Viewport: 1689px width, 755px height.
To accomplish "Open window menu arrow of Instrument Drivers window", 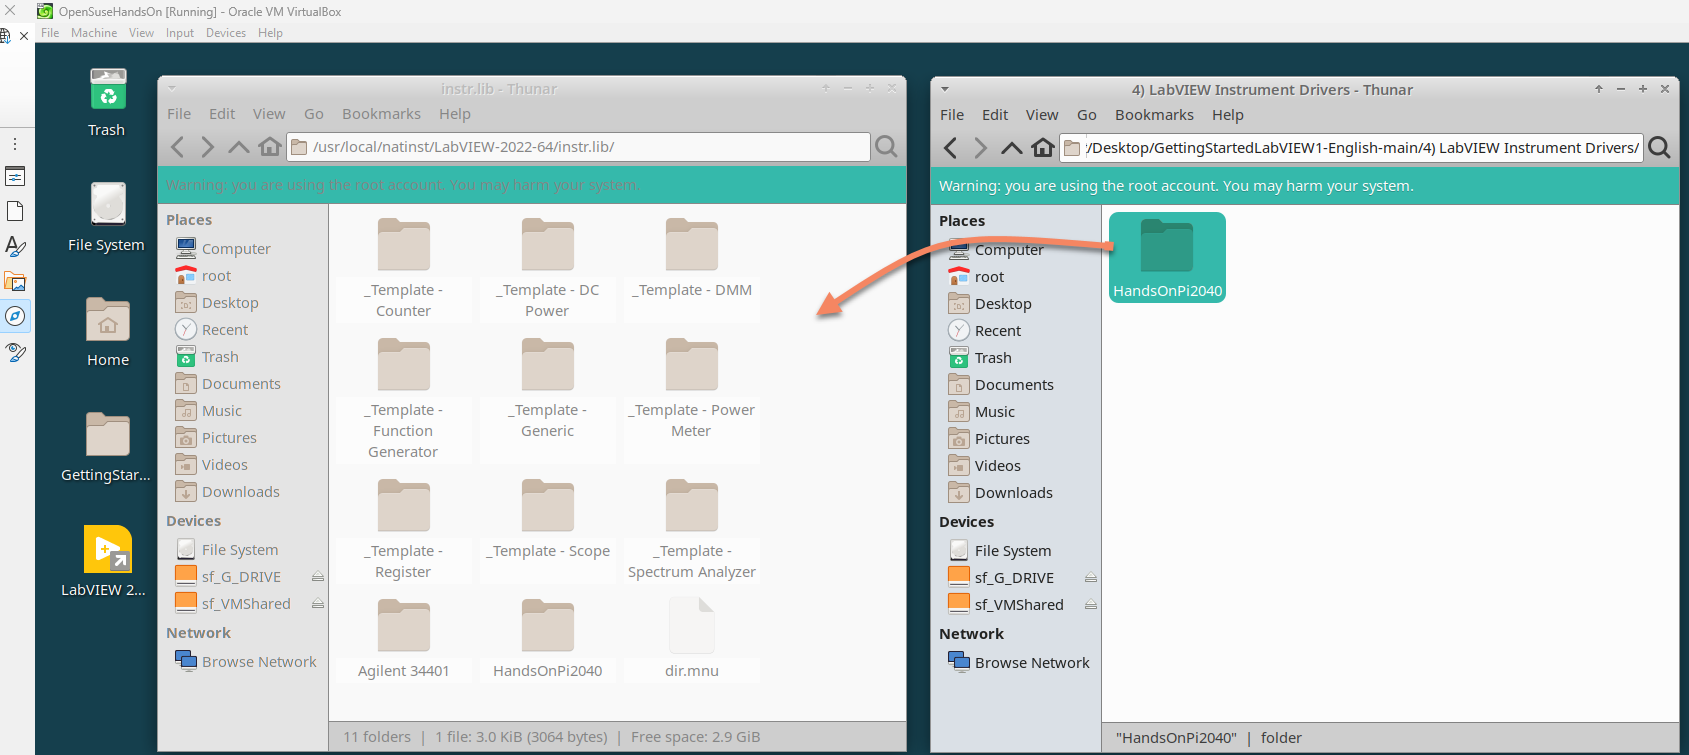I will [945, 89].
